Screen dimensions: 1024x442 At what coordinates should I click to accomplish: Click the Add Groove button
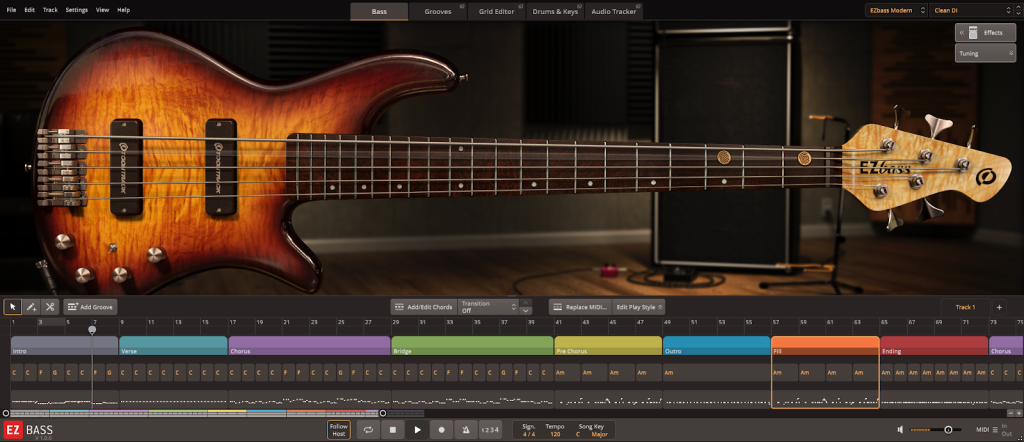click(90, 307)
